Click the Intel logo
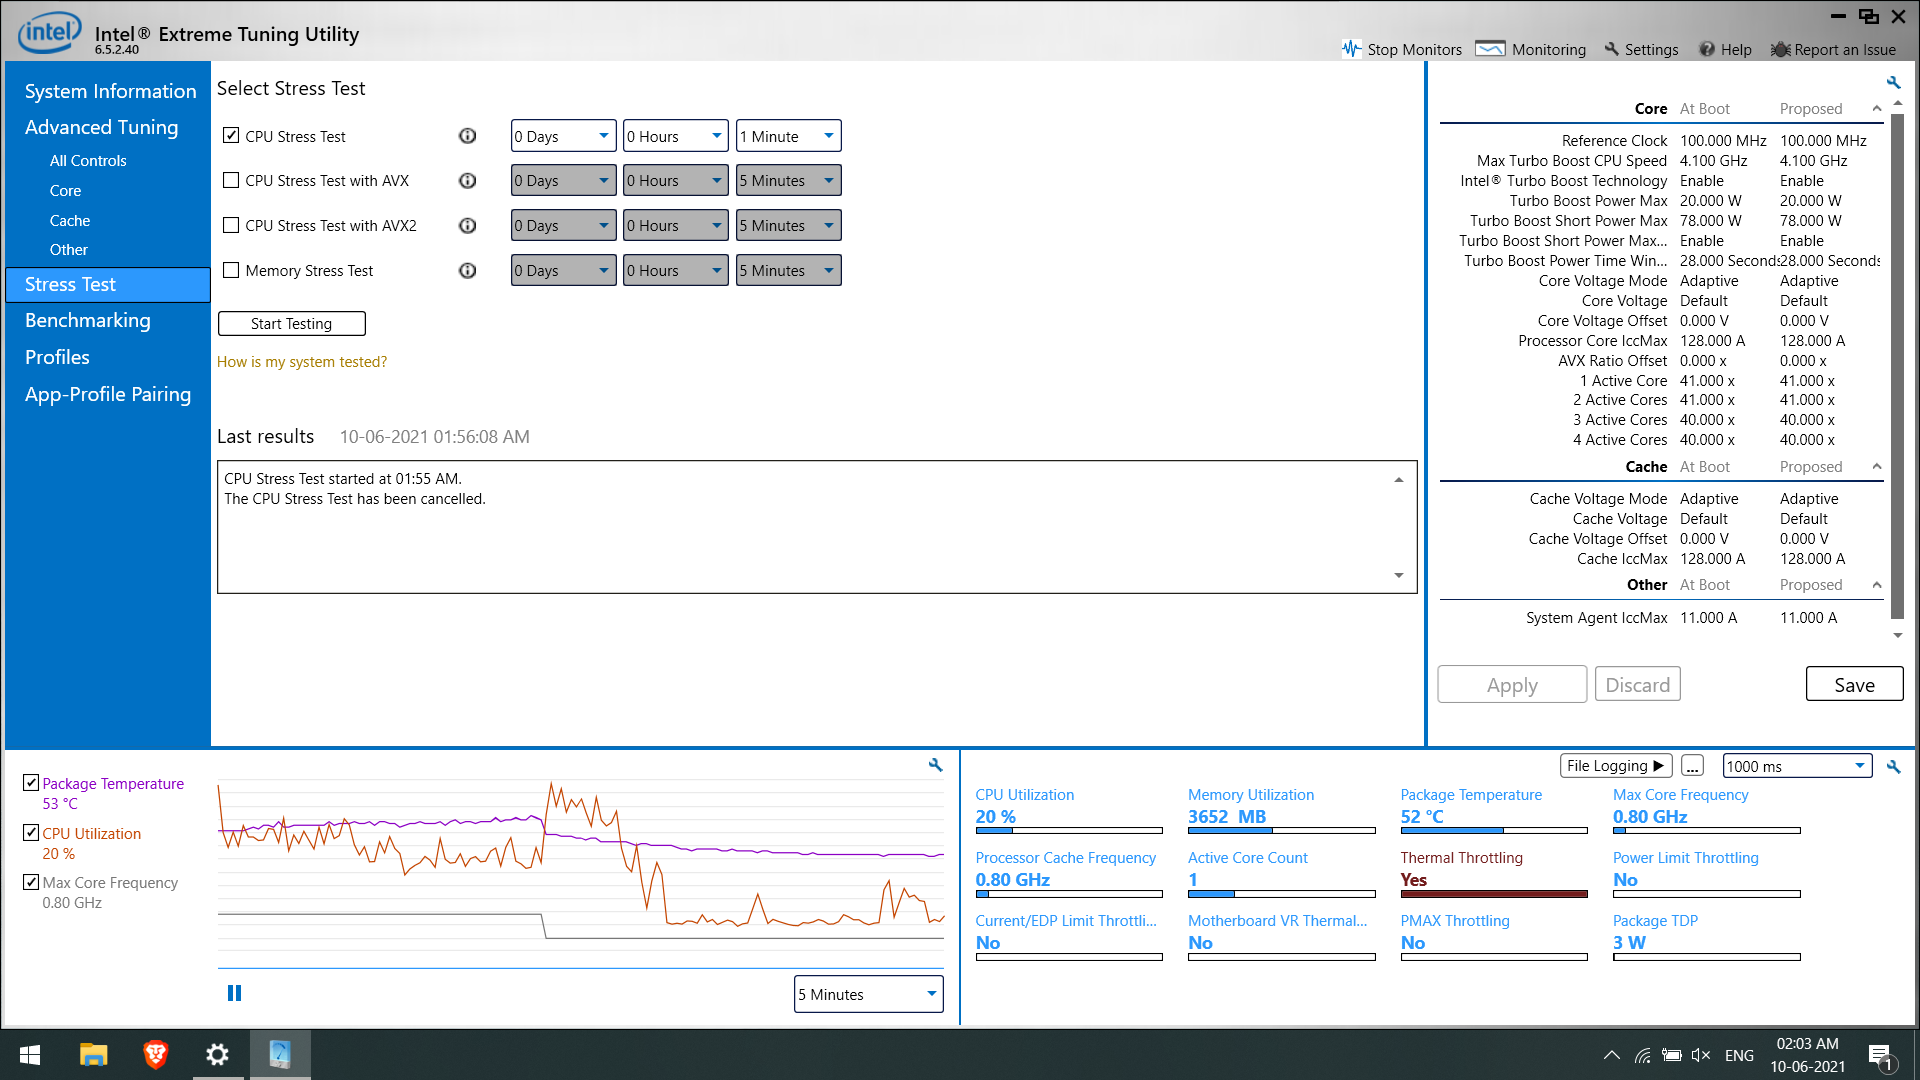 (49, 33)
